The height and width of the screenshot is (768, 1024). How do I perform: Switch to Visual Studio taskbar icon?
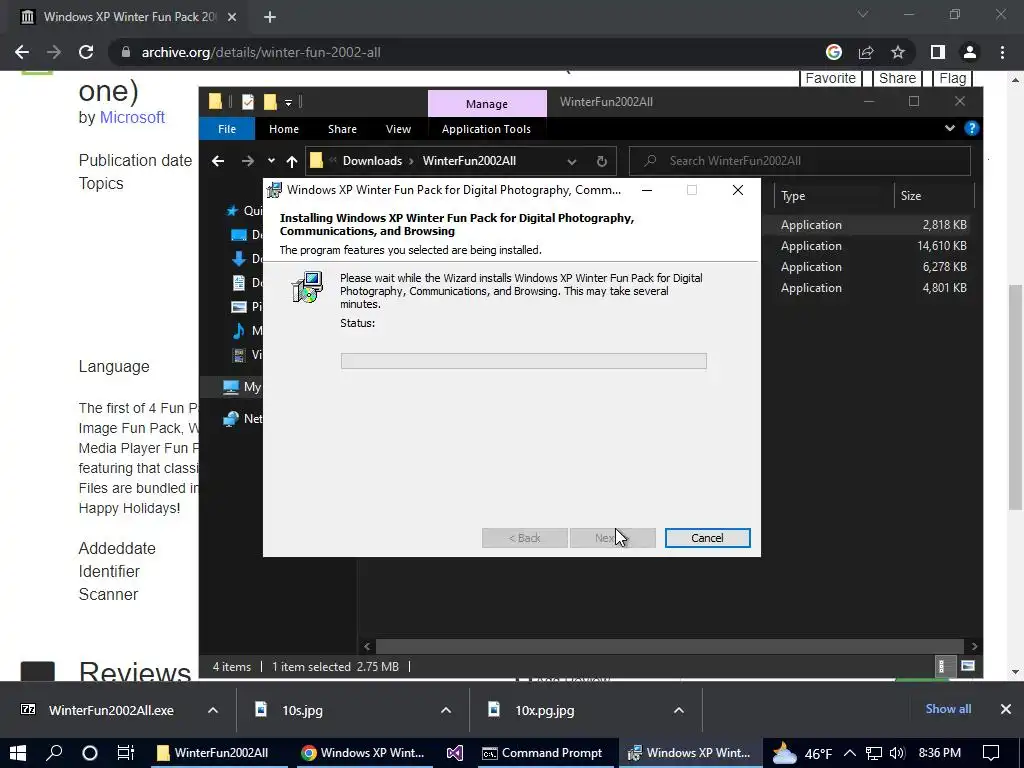coord(455,753)
